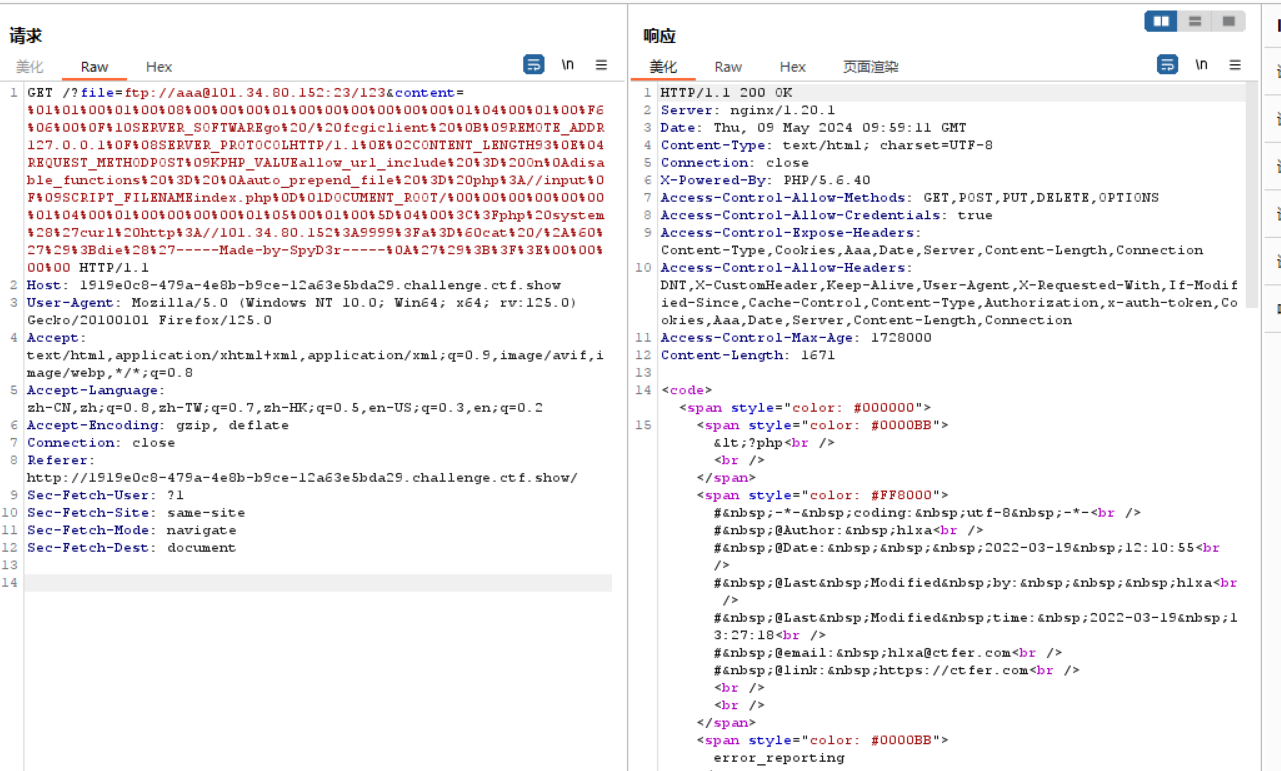Click the Sec-Fetch-Mode: navigate line
1281x771 pixels.
tap(132, 530)
